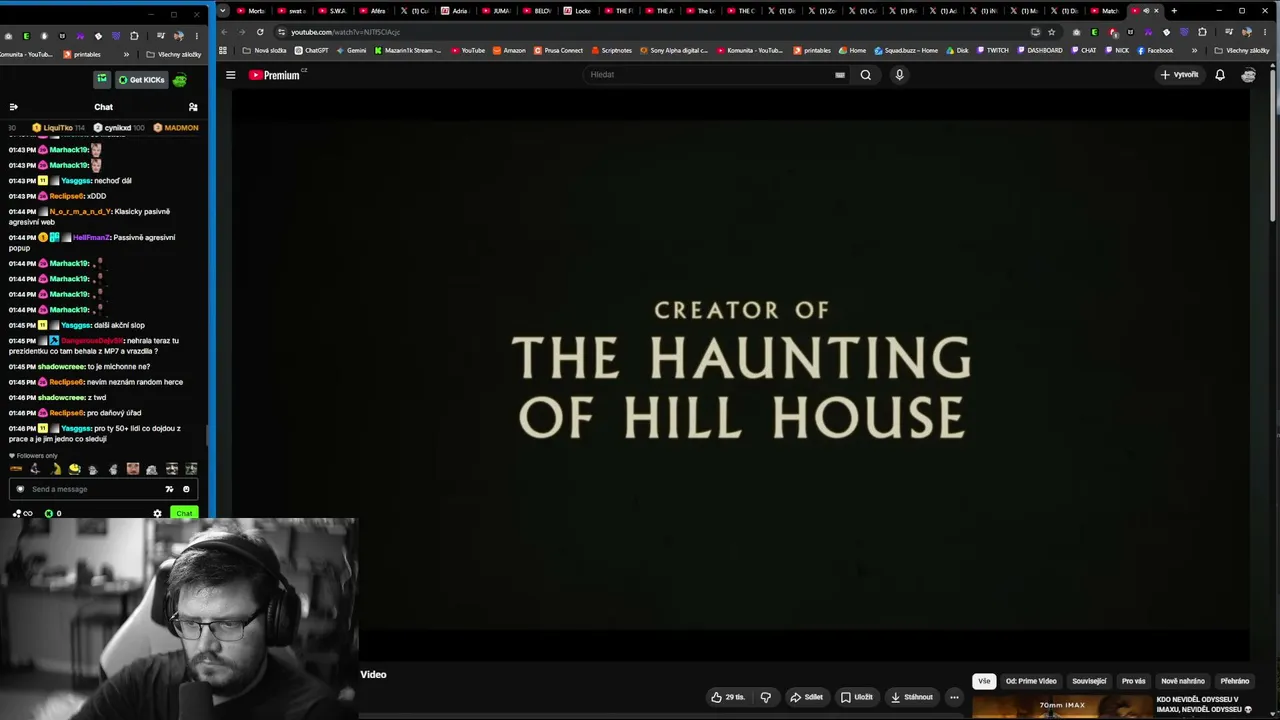Screen dimensions: 1280x720
Task: Click username Yasggss in nechoď dál message
Action: coord(76,181)
